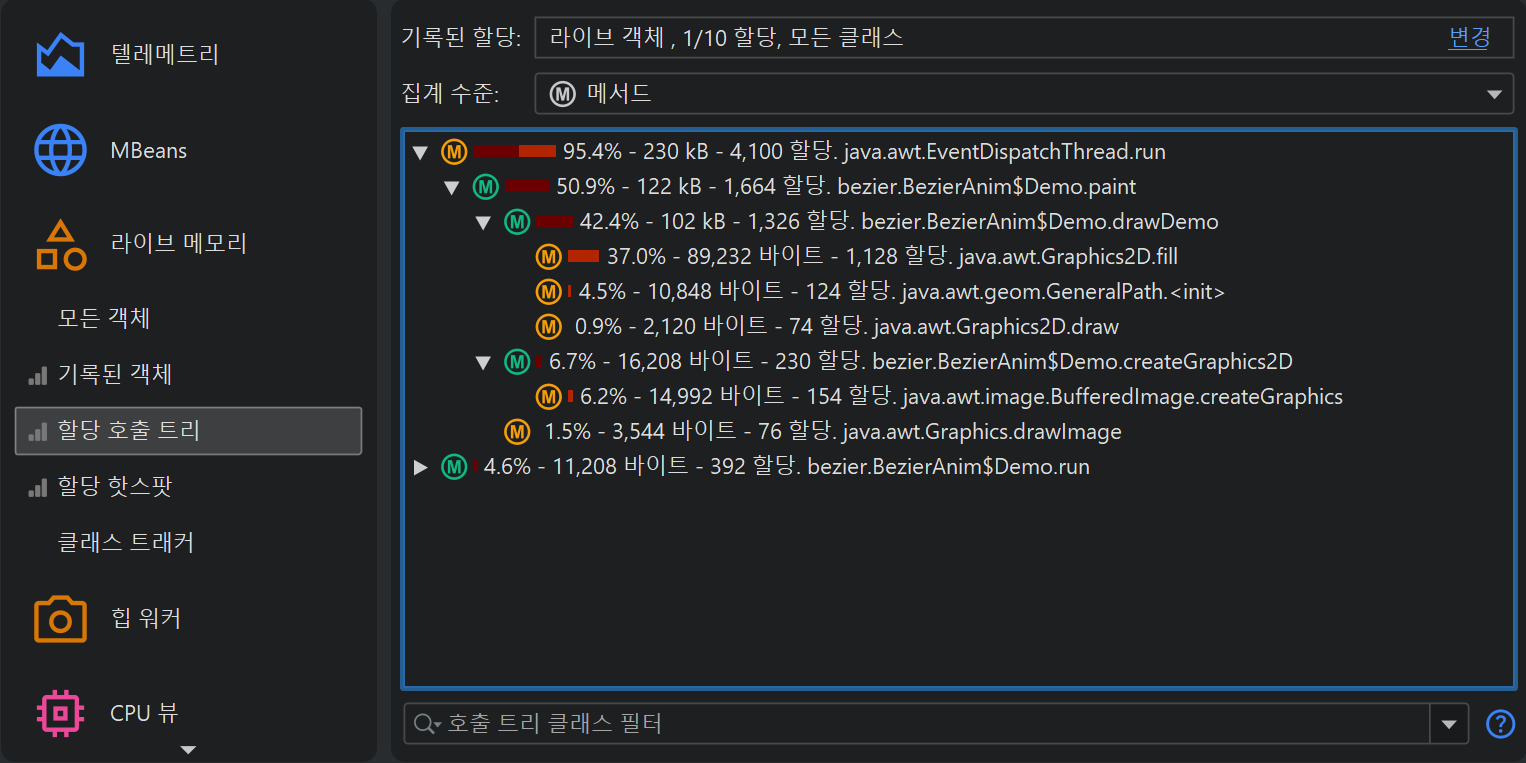
Task: Click the blue help question mark icon
Action: 1500,724
